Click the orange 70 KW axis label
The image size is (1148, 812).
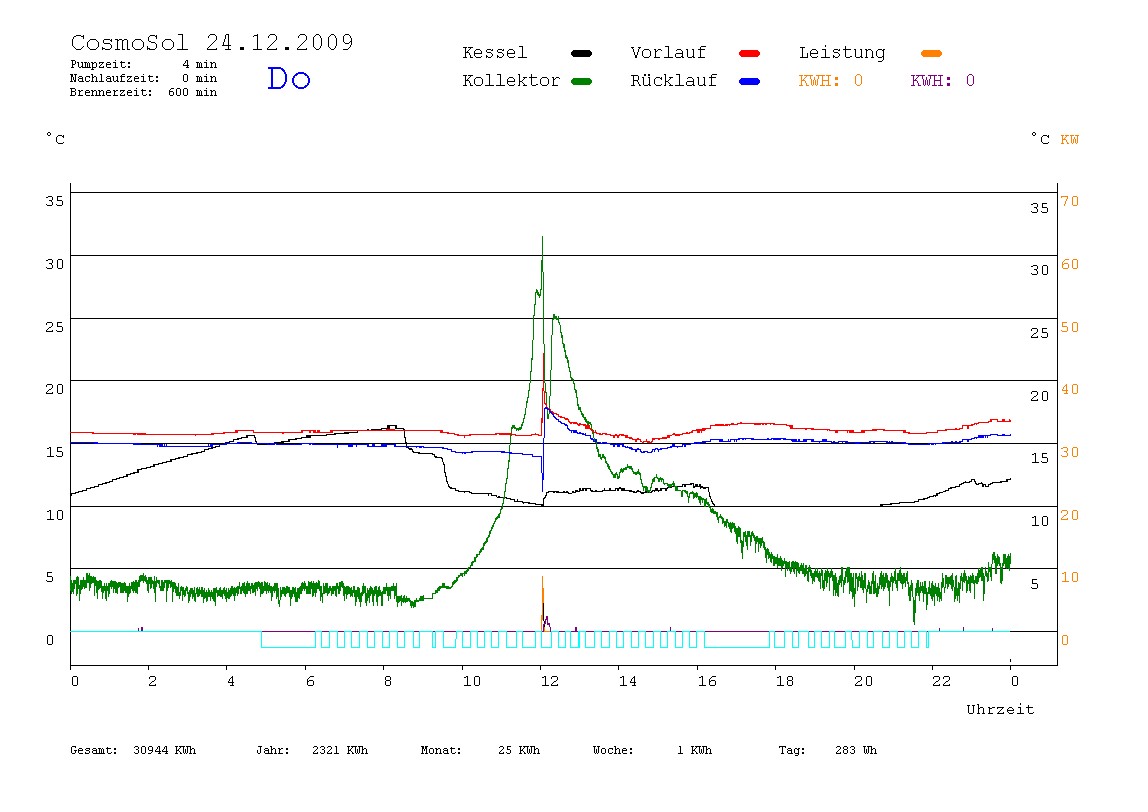[1070, 201]
